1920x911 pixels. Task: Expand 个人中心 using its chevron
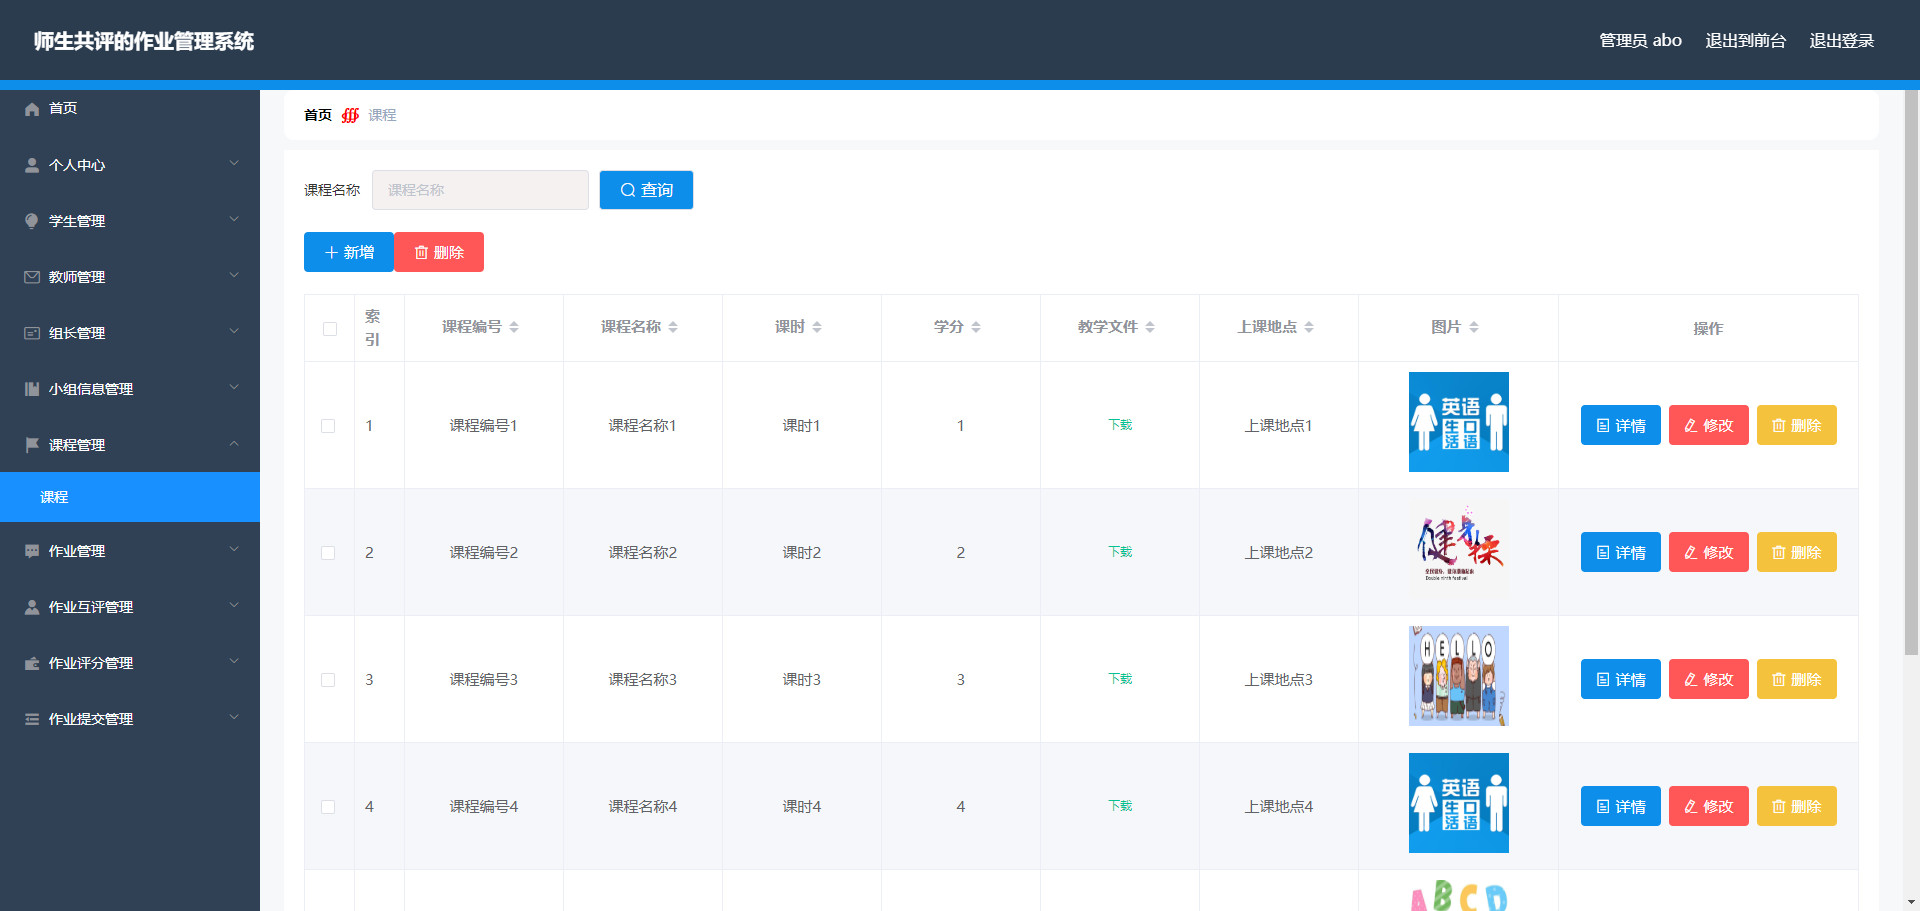click(x=234, y=163)
